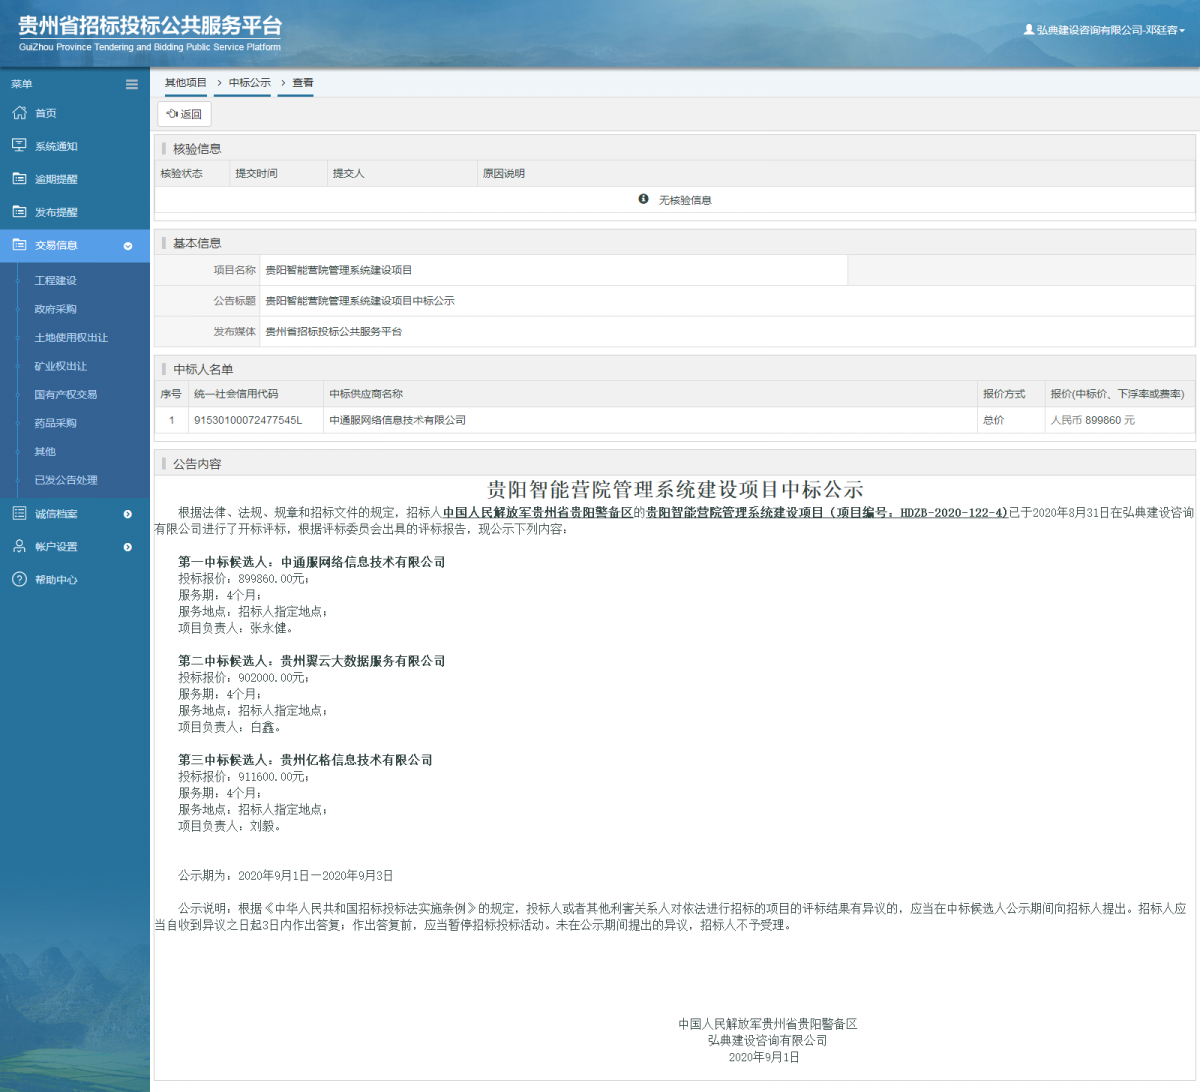The height and width of the screenshot is (1092, 1200).
Task: Collapse the 交易信息 chevron arrow
Action: coord(128,246)
